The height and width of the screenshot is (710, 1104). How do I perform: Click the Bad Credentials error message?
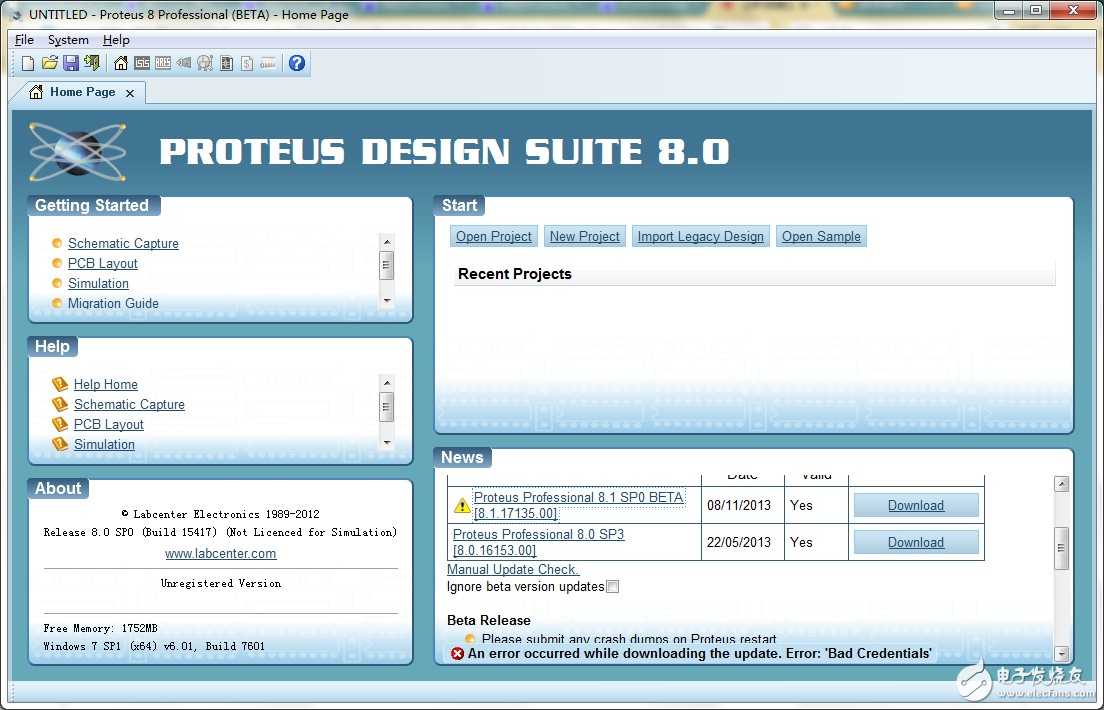pyautogui.click(x=700, y=654)
